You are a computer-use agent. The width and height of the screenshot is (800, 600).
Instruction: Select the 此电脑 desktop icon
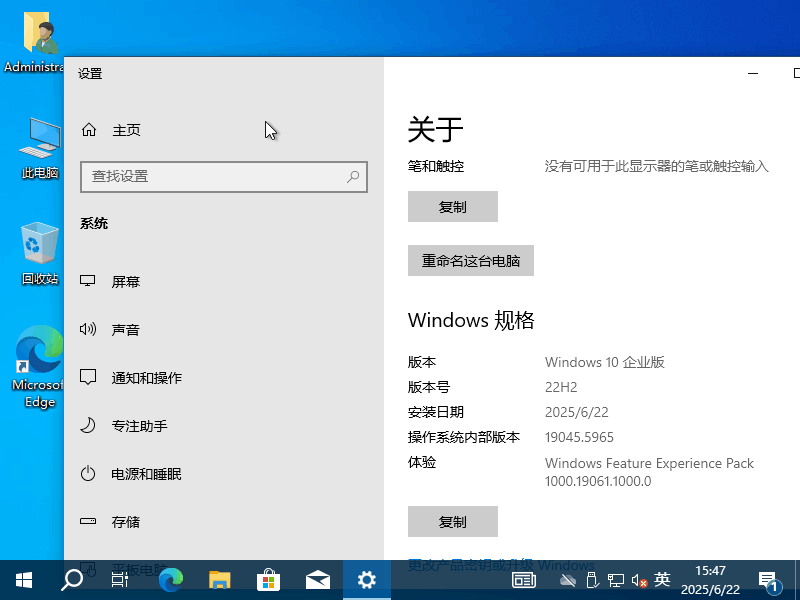coord(40,148)
